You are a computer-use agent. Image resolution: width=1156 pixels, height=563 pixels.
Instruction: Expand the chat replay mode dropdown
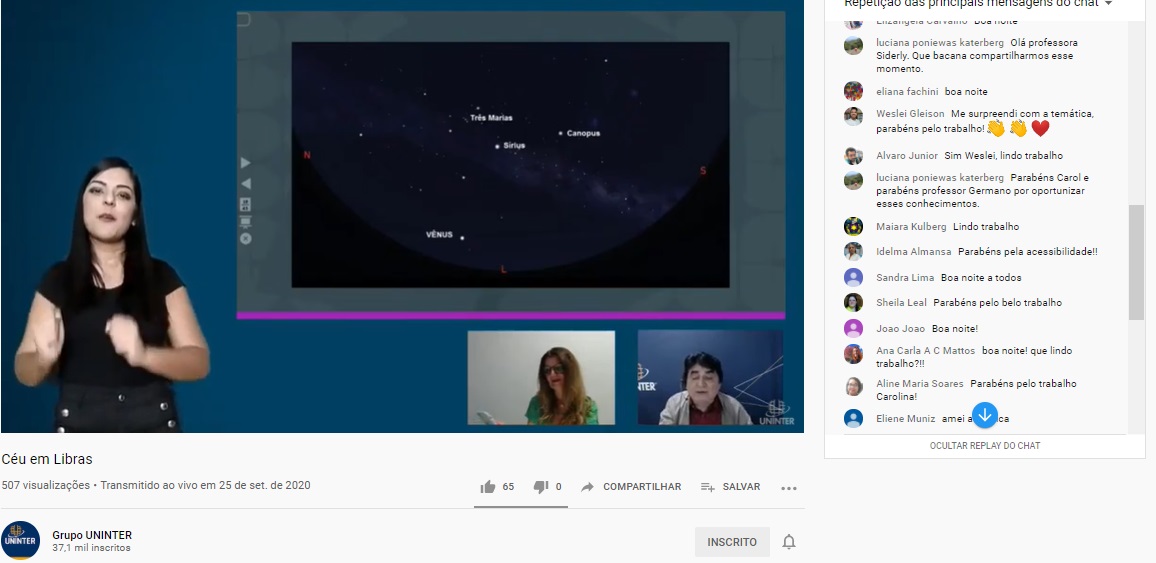(x=1108, y=4)
